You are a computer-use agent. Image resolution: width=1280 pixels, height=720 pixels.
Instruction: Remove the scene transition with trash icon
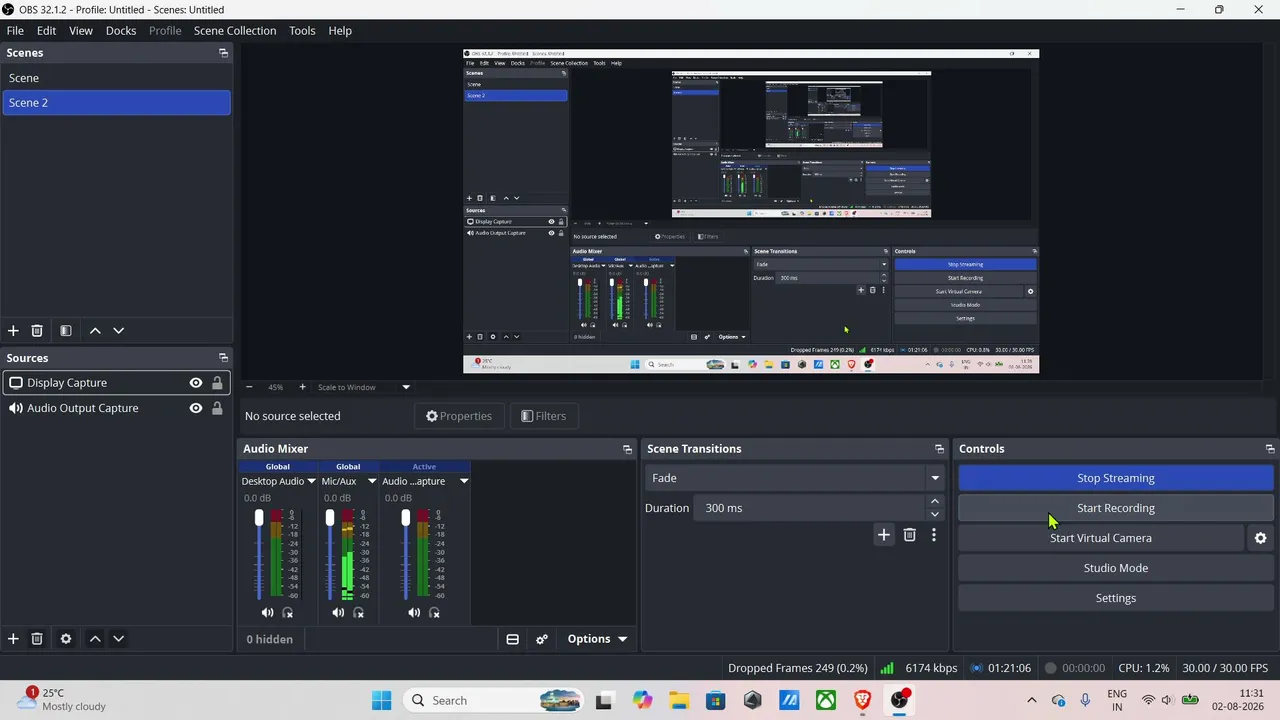910,535
